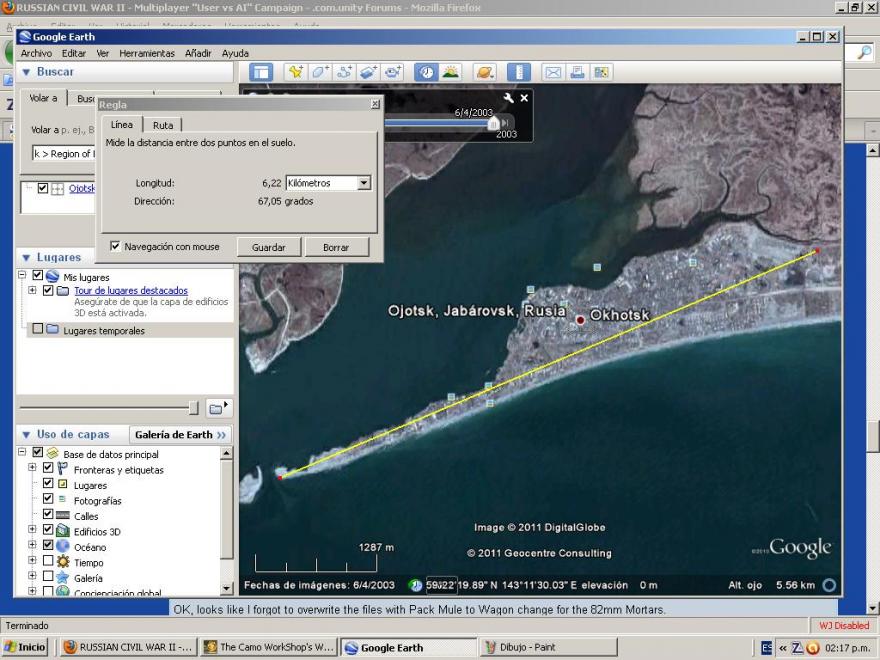
Task: Click the add path toolbar icon
Action: point(345,72)
